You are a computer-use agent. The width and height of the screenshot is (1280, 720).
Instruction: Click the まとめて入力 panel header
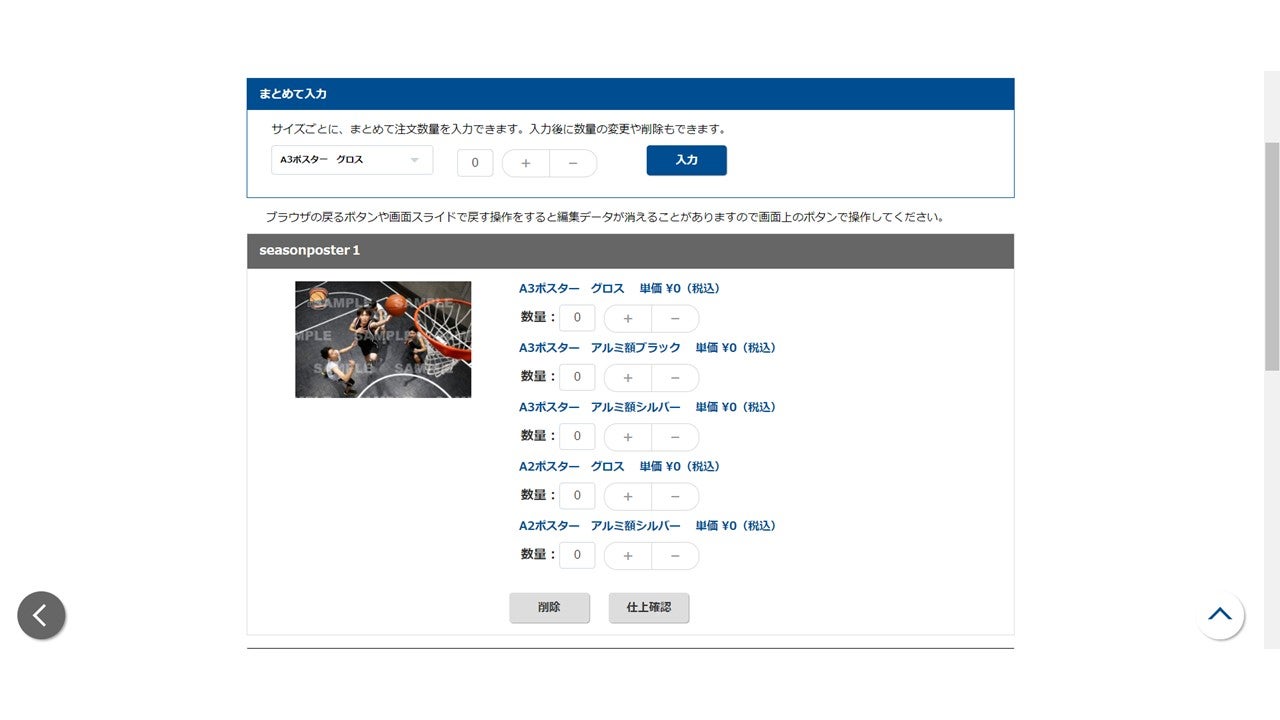(630, 94)
